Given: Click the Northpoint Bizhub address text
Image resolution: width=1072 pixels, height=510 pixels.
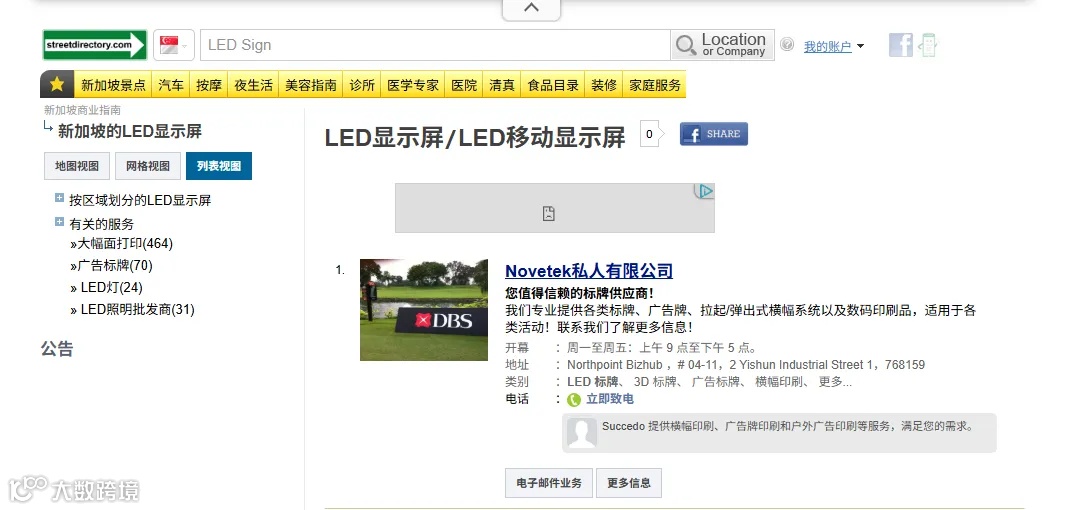Looking at the screenshot, I should pyautogui.click(x=746, y=365).
